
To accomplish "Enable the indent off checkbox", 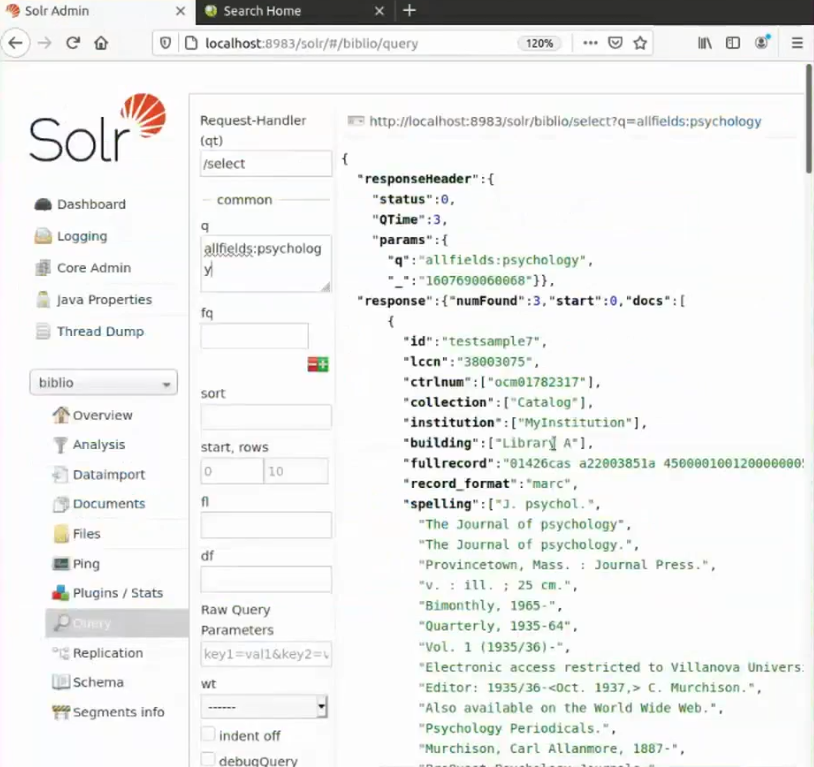I will click(208, 734).
